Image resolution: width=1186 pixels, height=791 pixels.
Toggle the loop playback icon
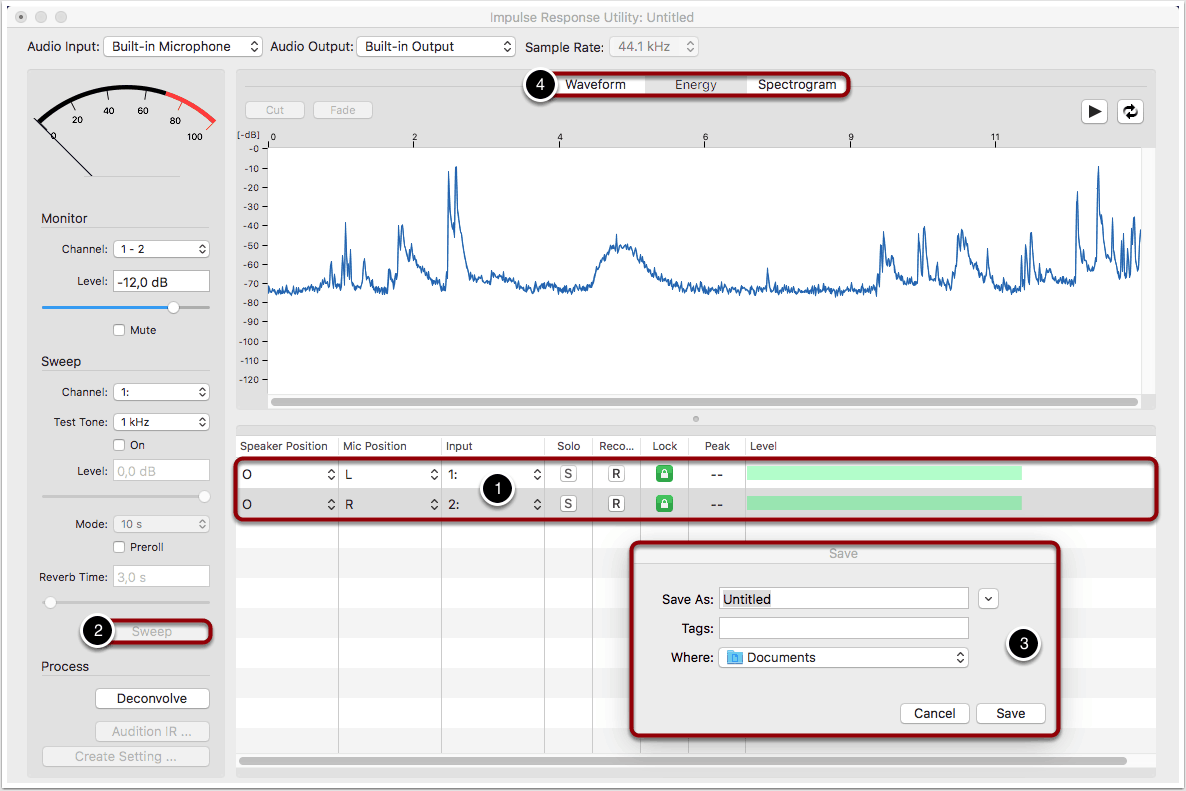point(1130,112)
